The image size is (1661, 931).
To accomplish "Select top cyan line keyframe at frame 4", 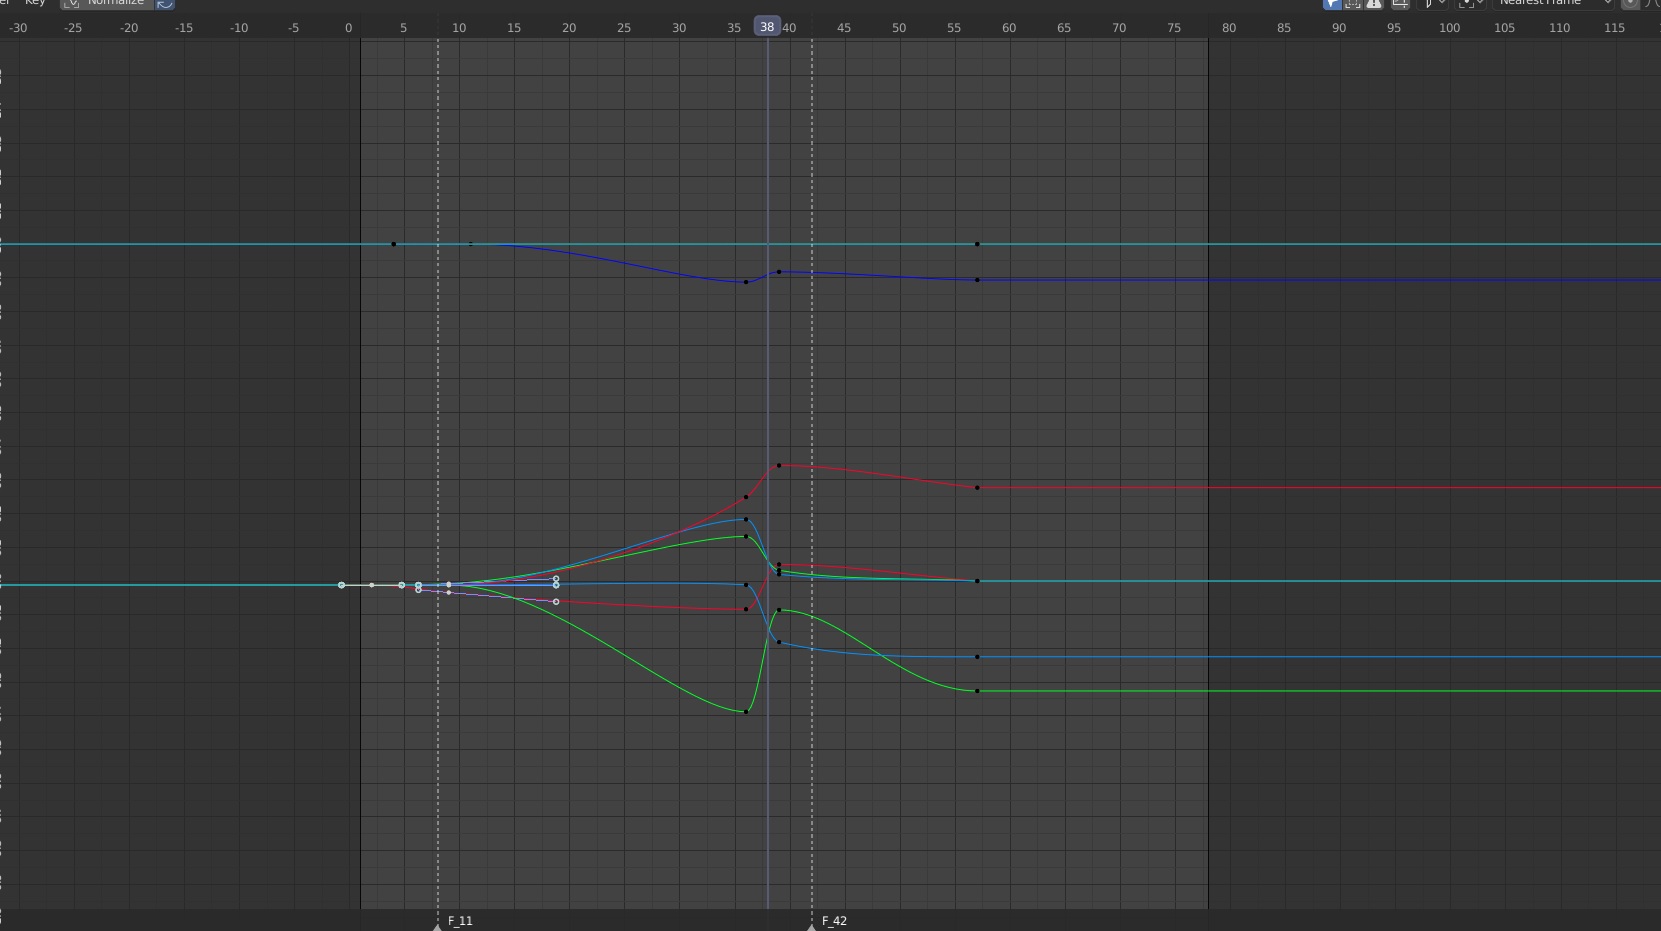I will tap(393, 244).
